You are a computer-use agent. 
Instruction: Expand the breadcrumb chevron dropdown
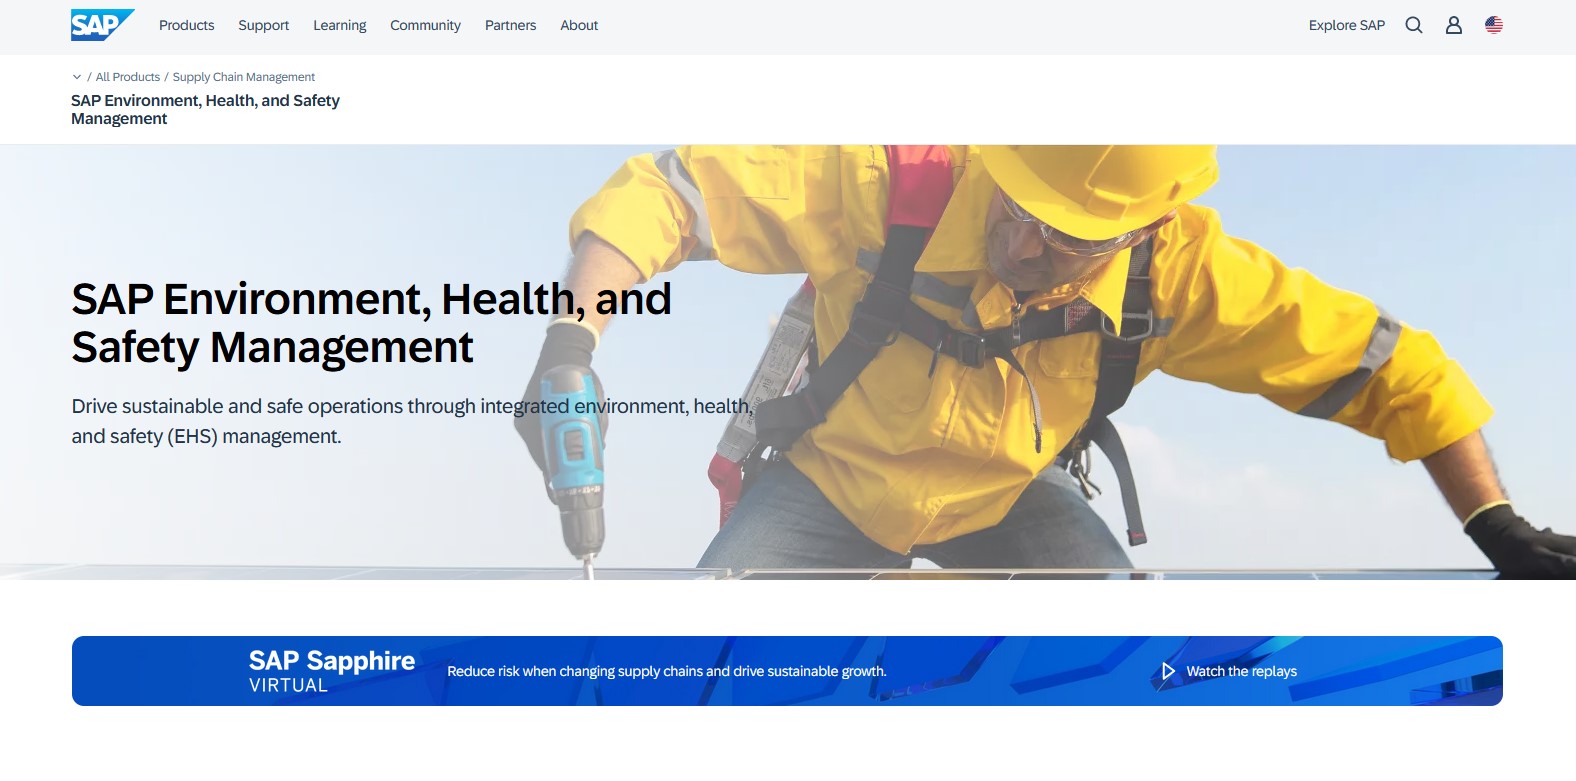pos(77,77)
